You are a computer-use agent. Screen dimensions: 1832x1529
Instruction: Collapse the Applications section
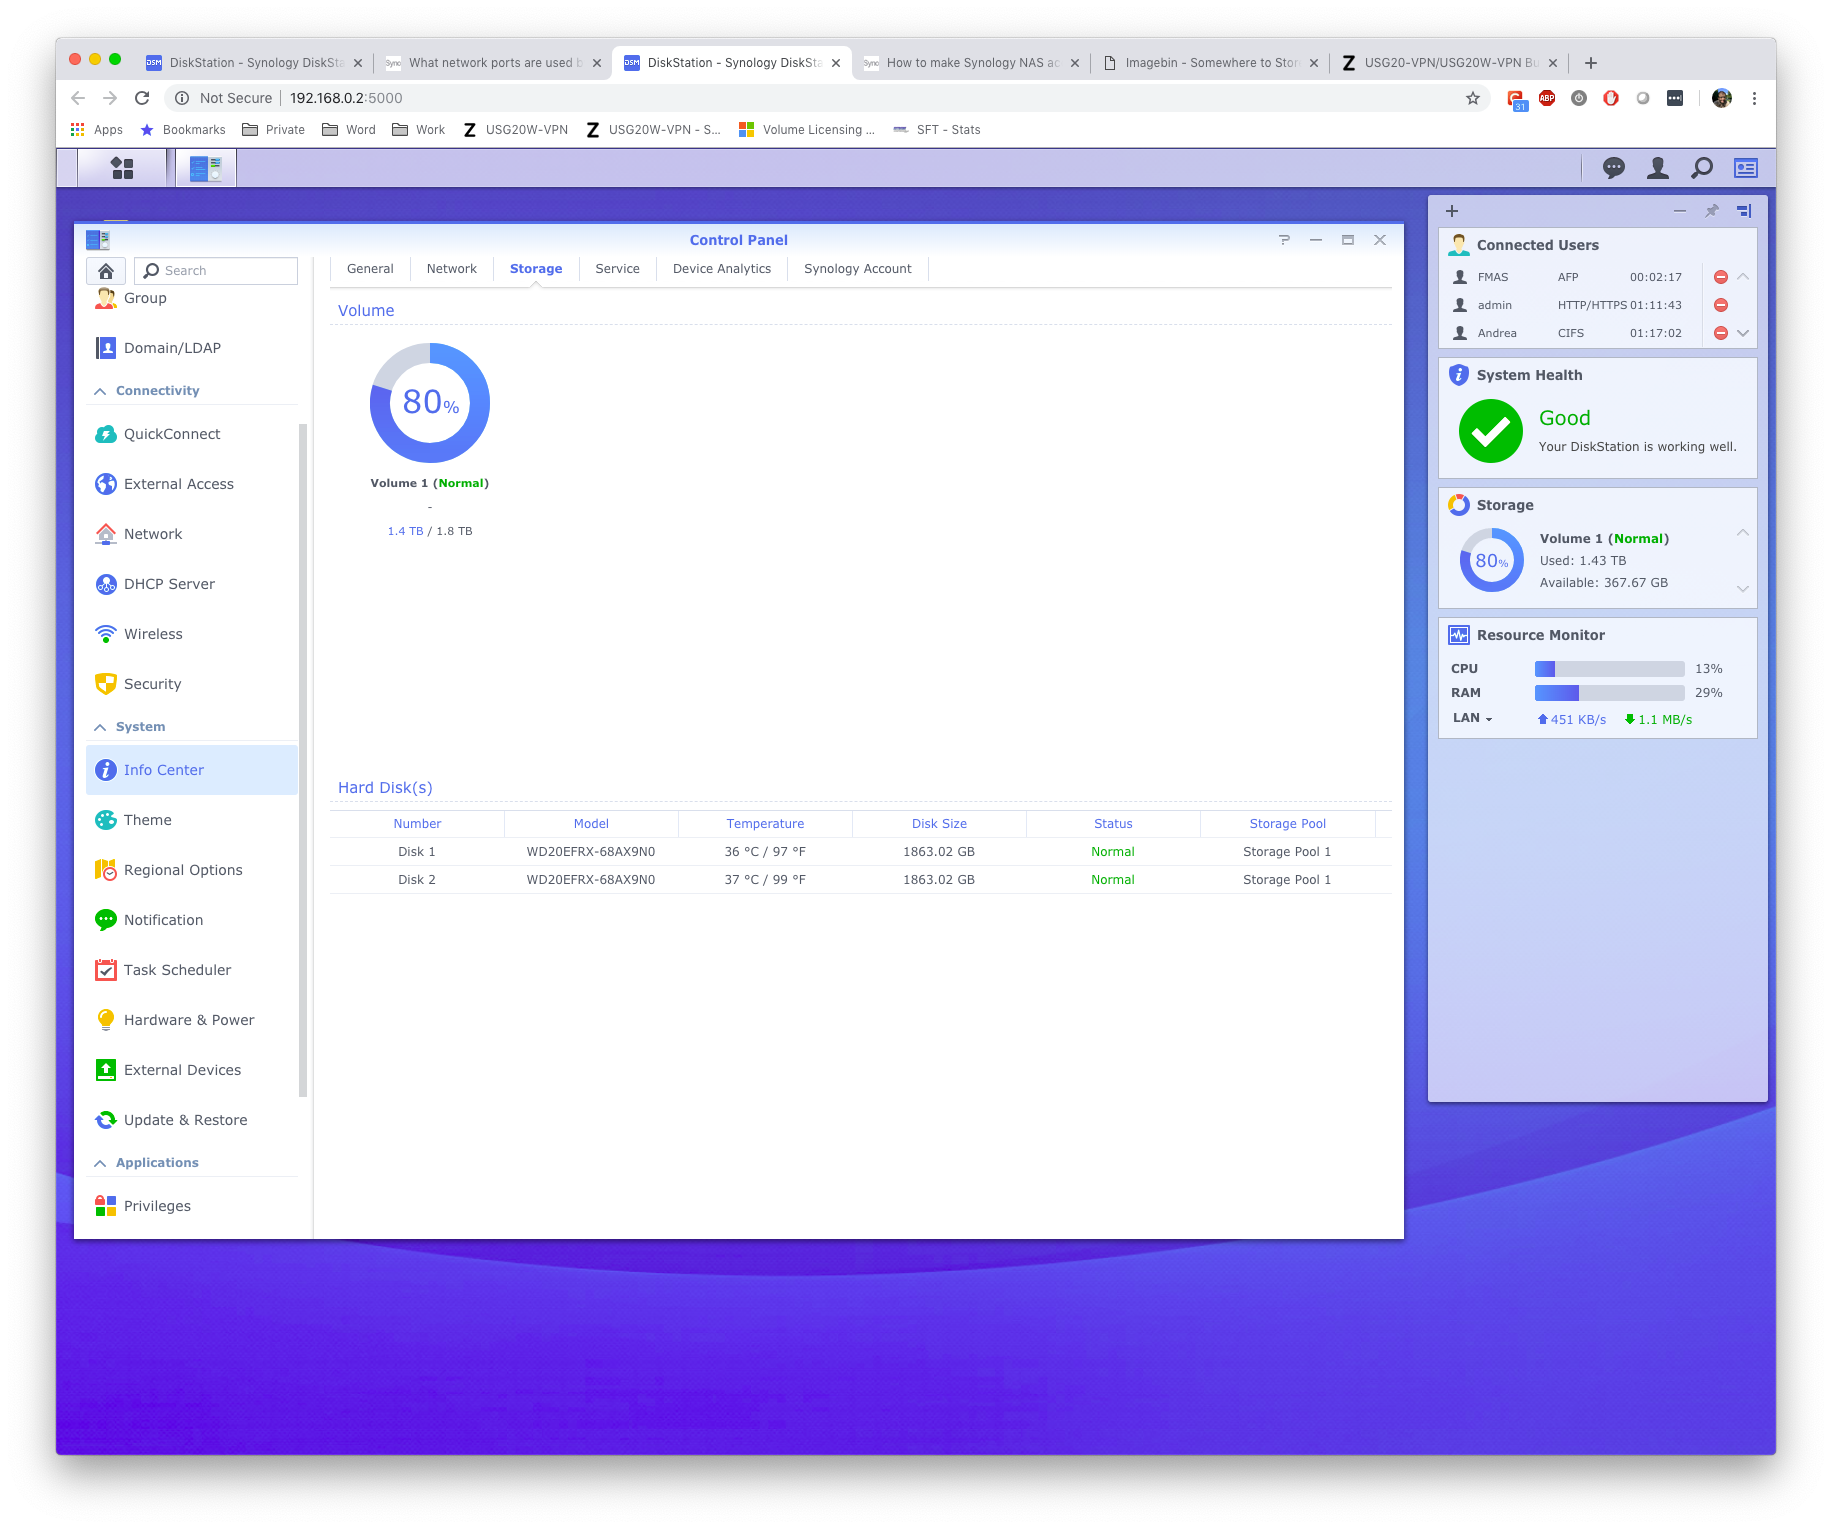pos(100,1163)
